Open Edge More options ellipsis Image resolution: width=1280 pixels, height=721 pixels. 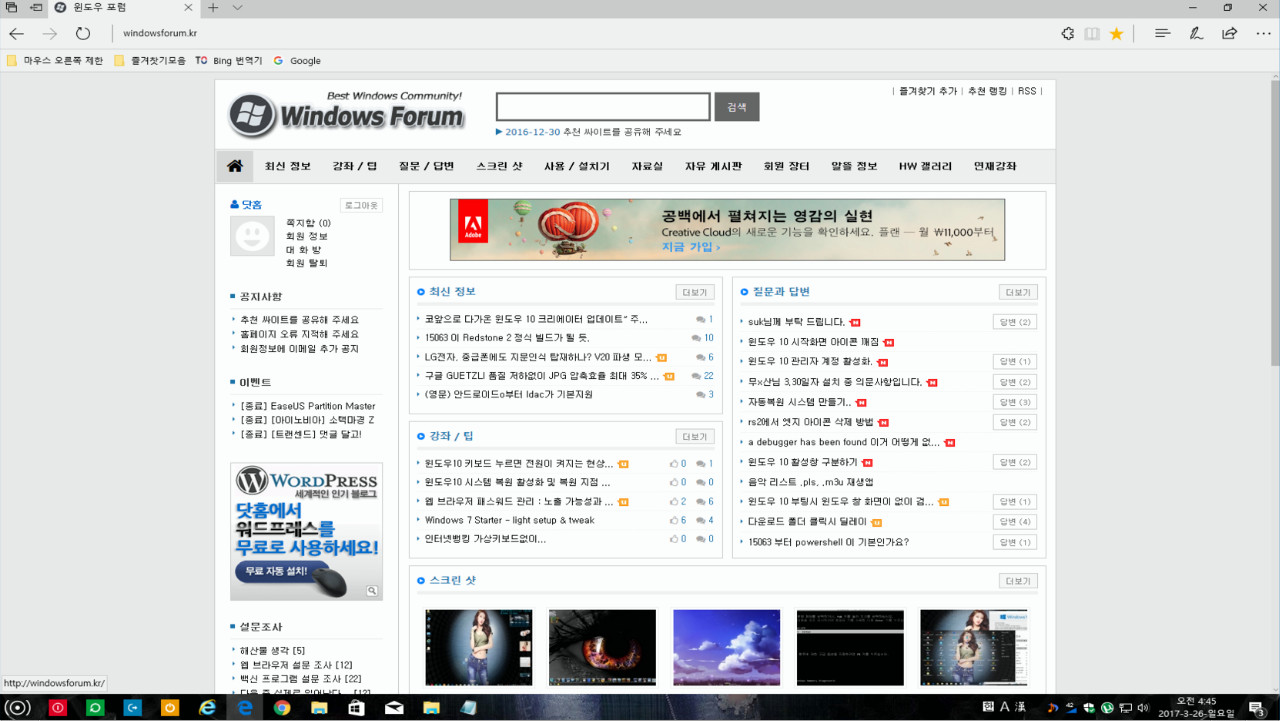[1263, 33]
